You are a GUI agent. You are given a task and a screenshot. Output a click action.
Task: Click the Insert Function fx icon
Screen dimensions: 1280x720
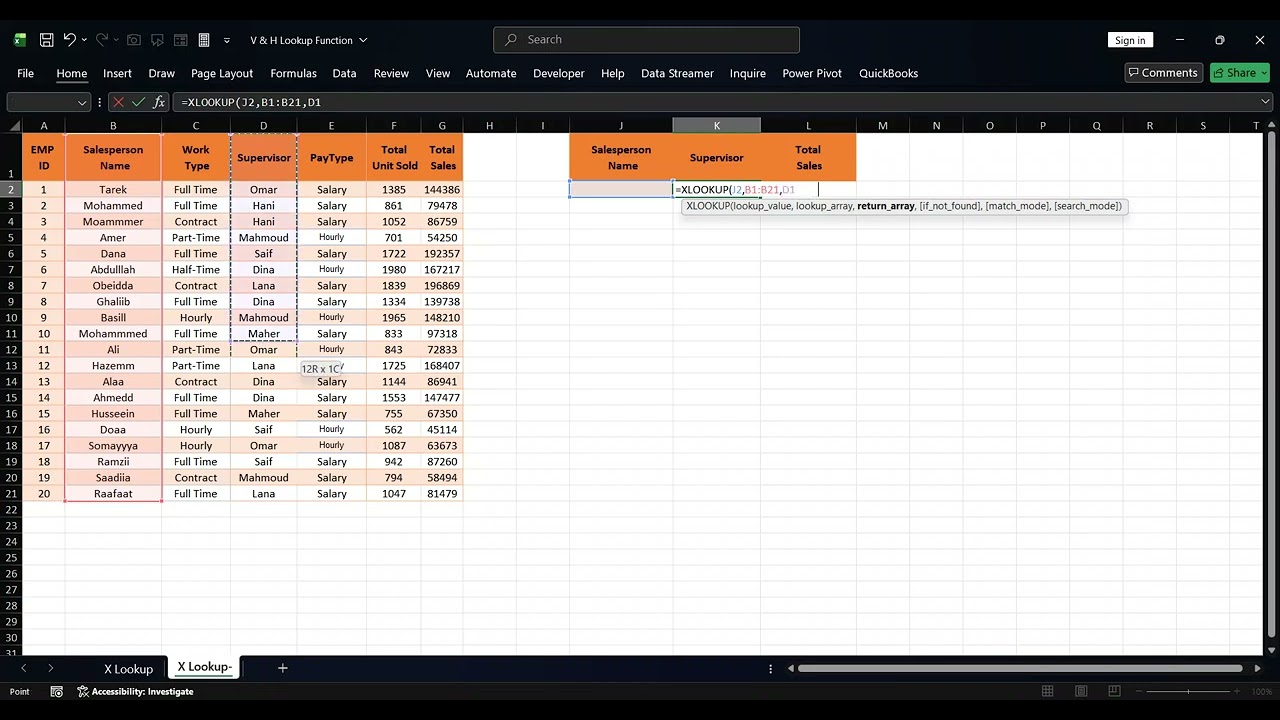pyautogui.click(x=159, y=102)
